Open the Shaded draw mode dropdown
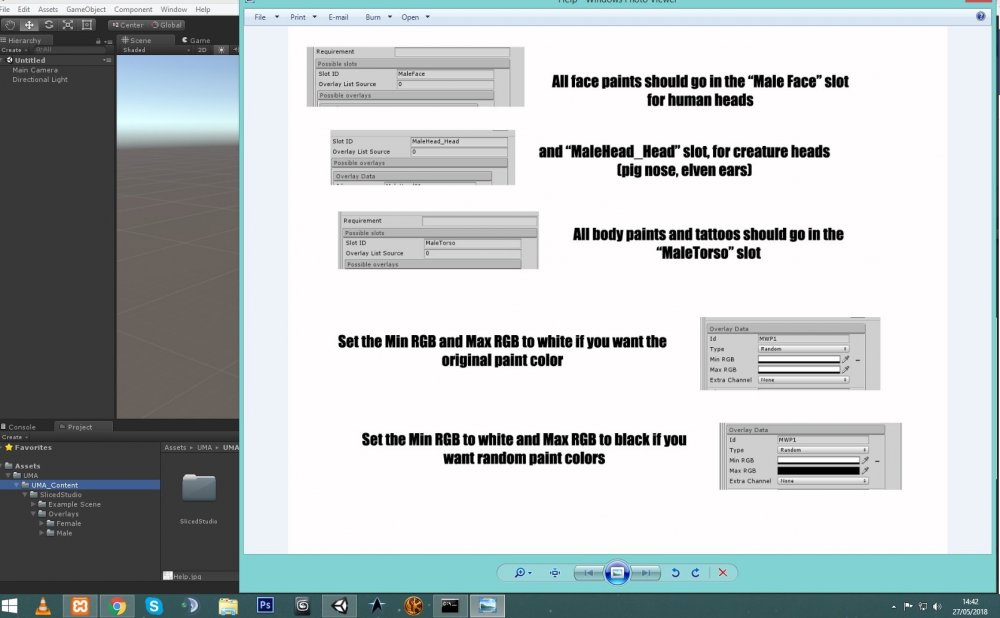This screenshot has height=618, width=1000. tap(148, 49)
